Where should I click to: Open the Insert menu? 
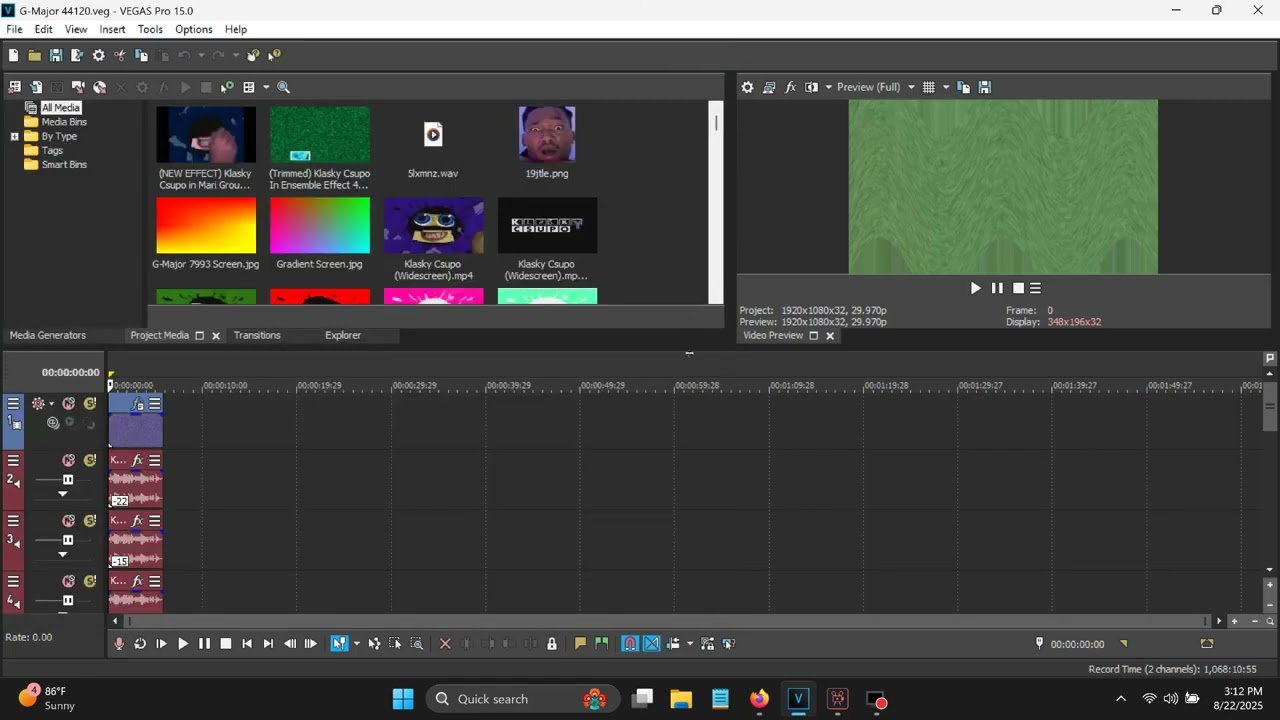(x=112, y=29)
